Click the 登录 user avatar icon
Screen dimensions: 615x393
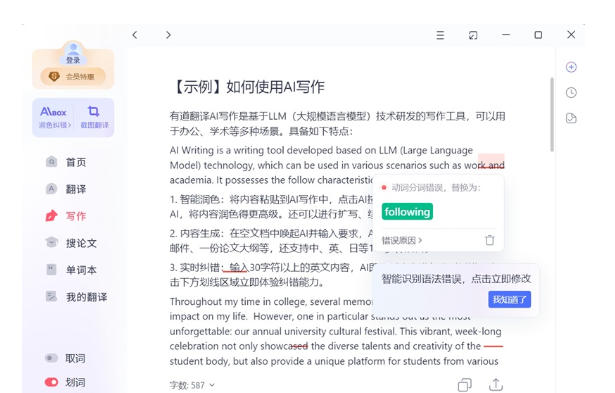[73, 53]
